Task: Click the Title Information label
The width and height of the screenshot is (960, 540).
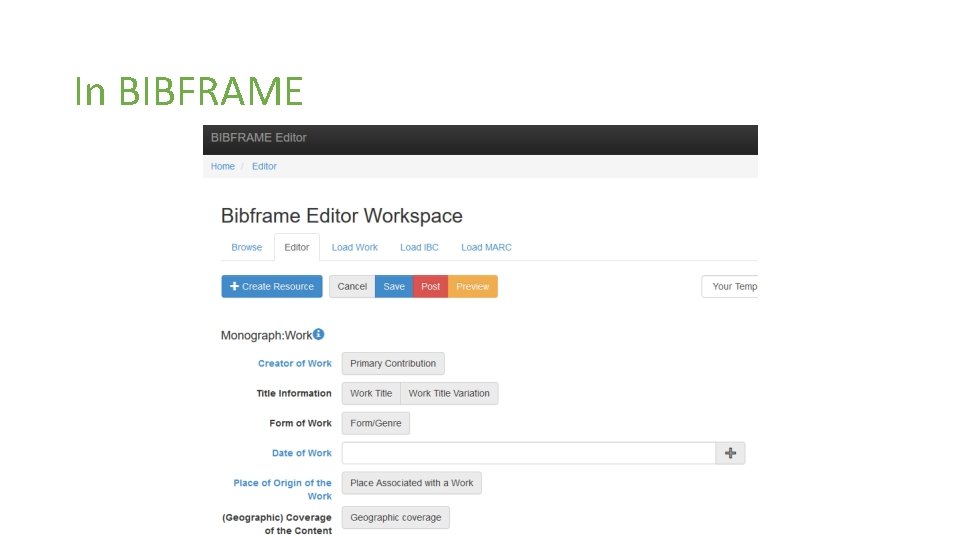Action: [x=294, y=394]
